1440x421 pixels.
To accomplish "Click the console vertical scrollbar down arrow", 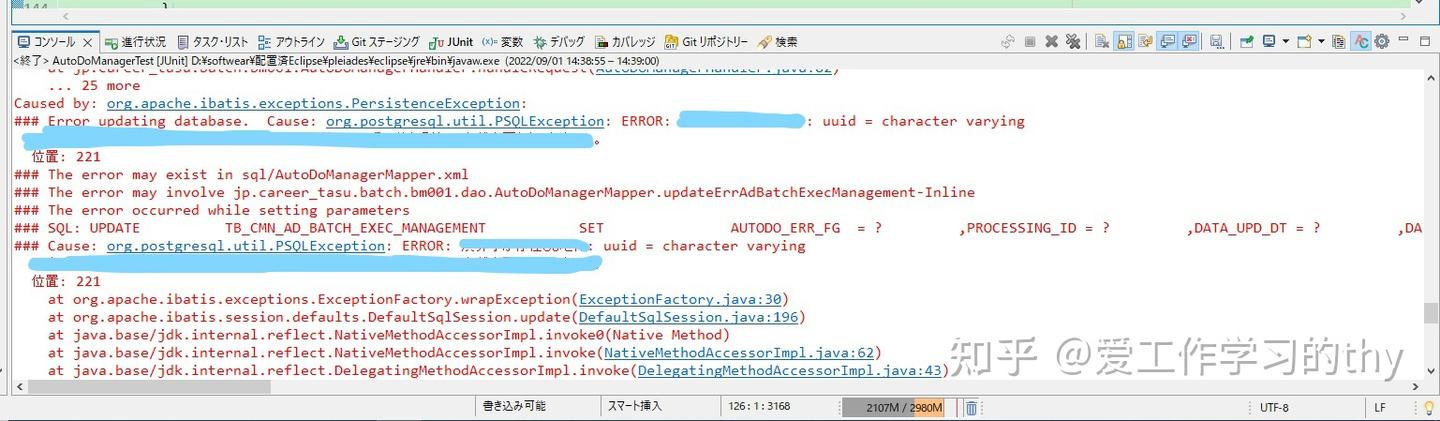I will click(1431, 372).
